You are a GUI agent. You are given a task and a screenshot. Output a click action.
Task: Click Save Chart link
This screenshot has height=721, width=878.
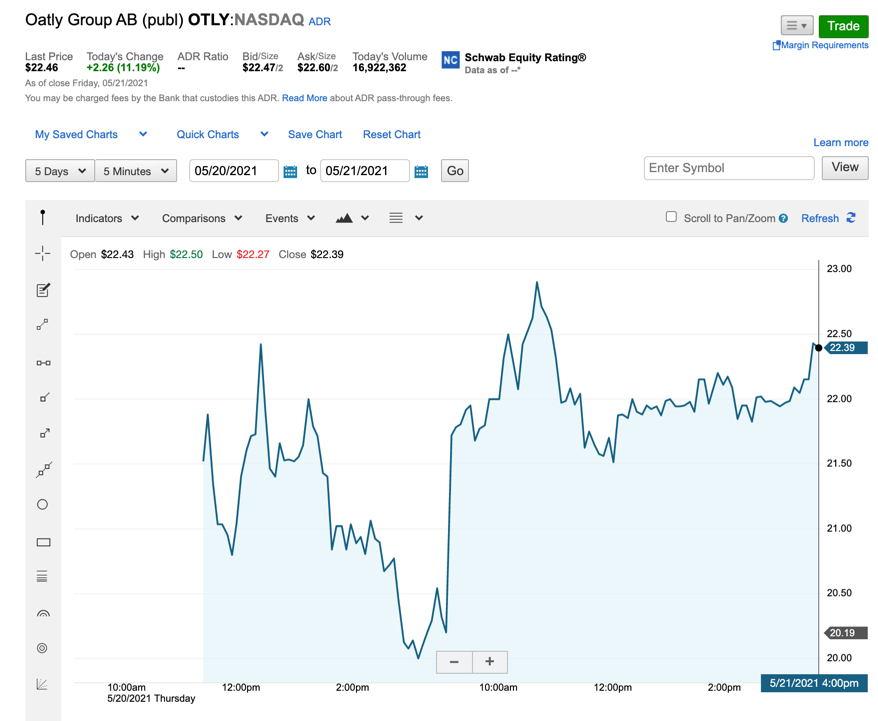(x=315, y=134)
